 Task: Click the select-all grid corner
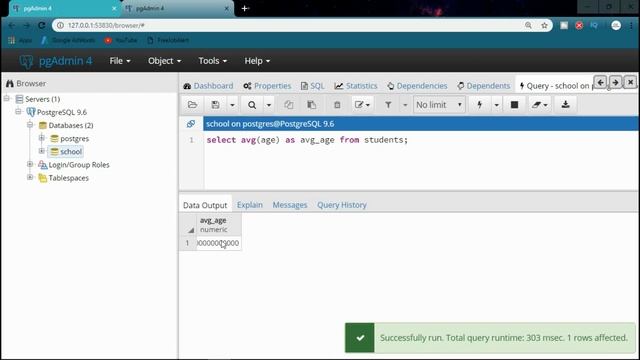tap(188, 225)
